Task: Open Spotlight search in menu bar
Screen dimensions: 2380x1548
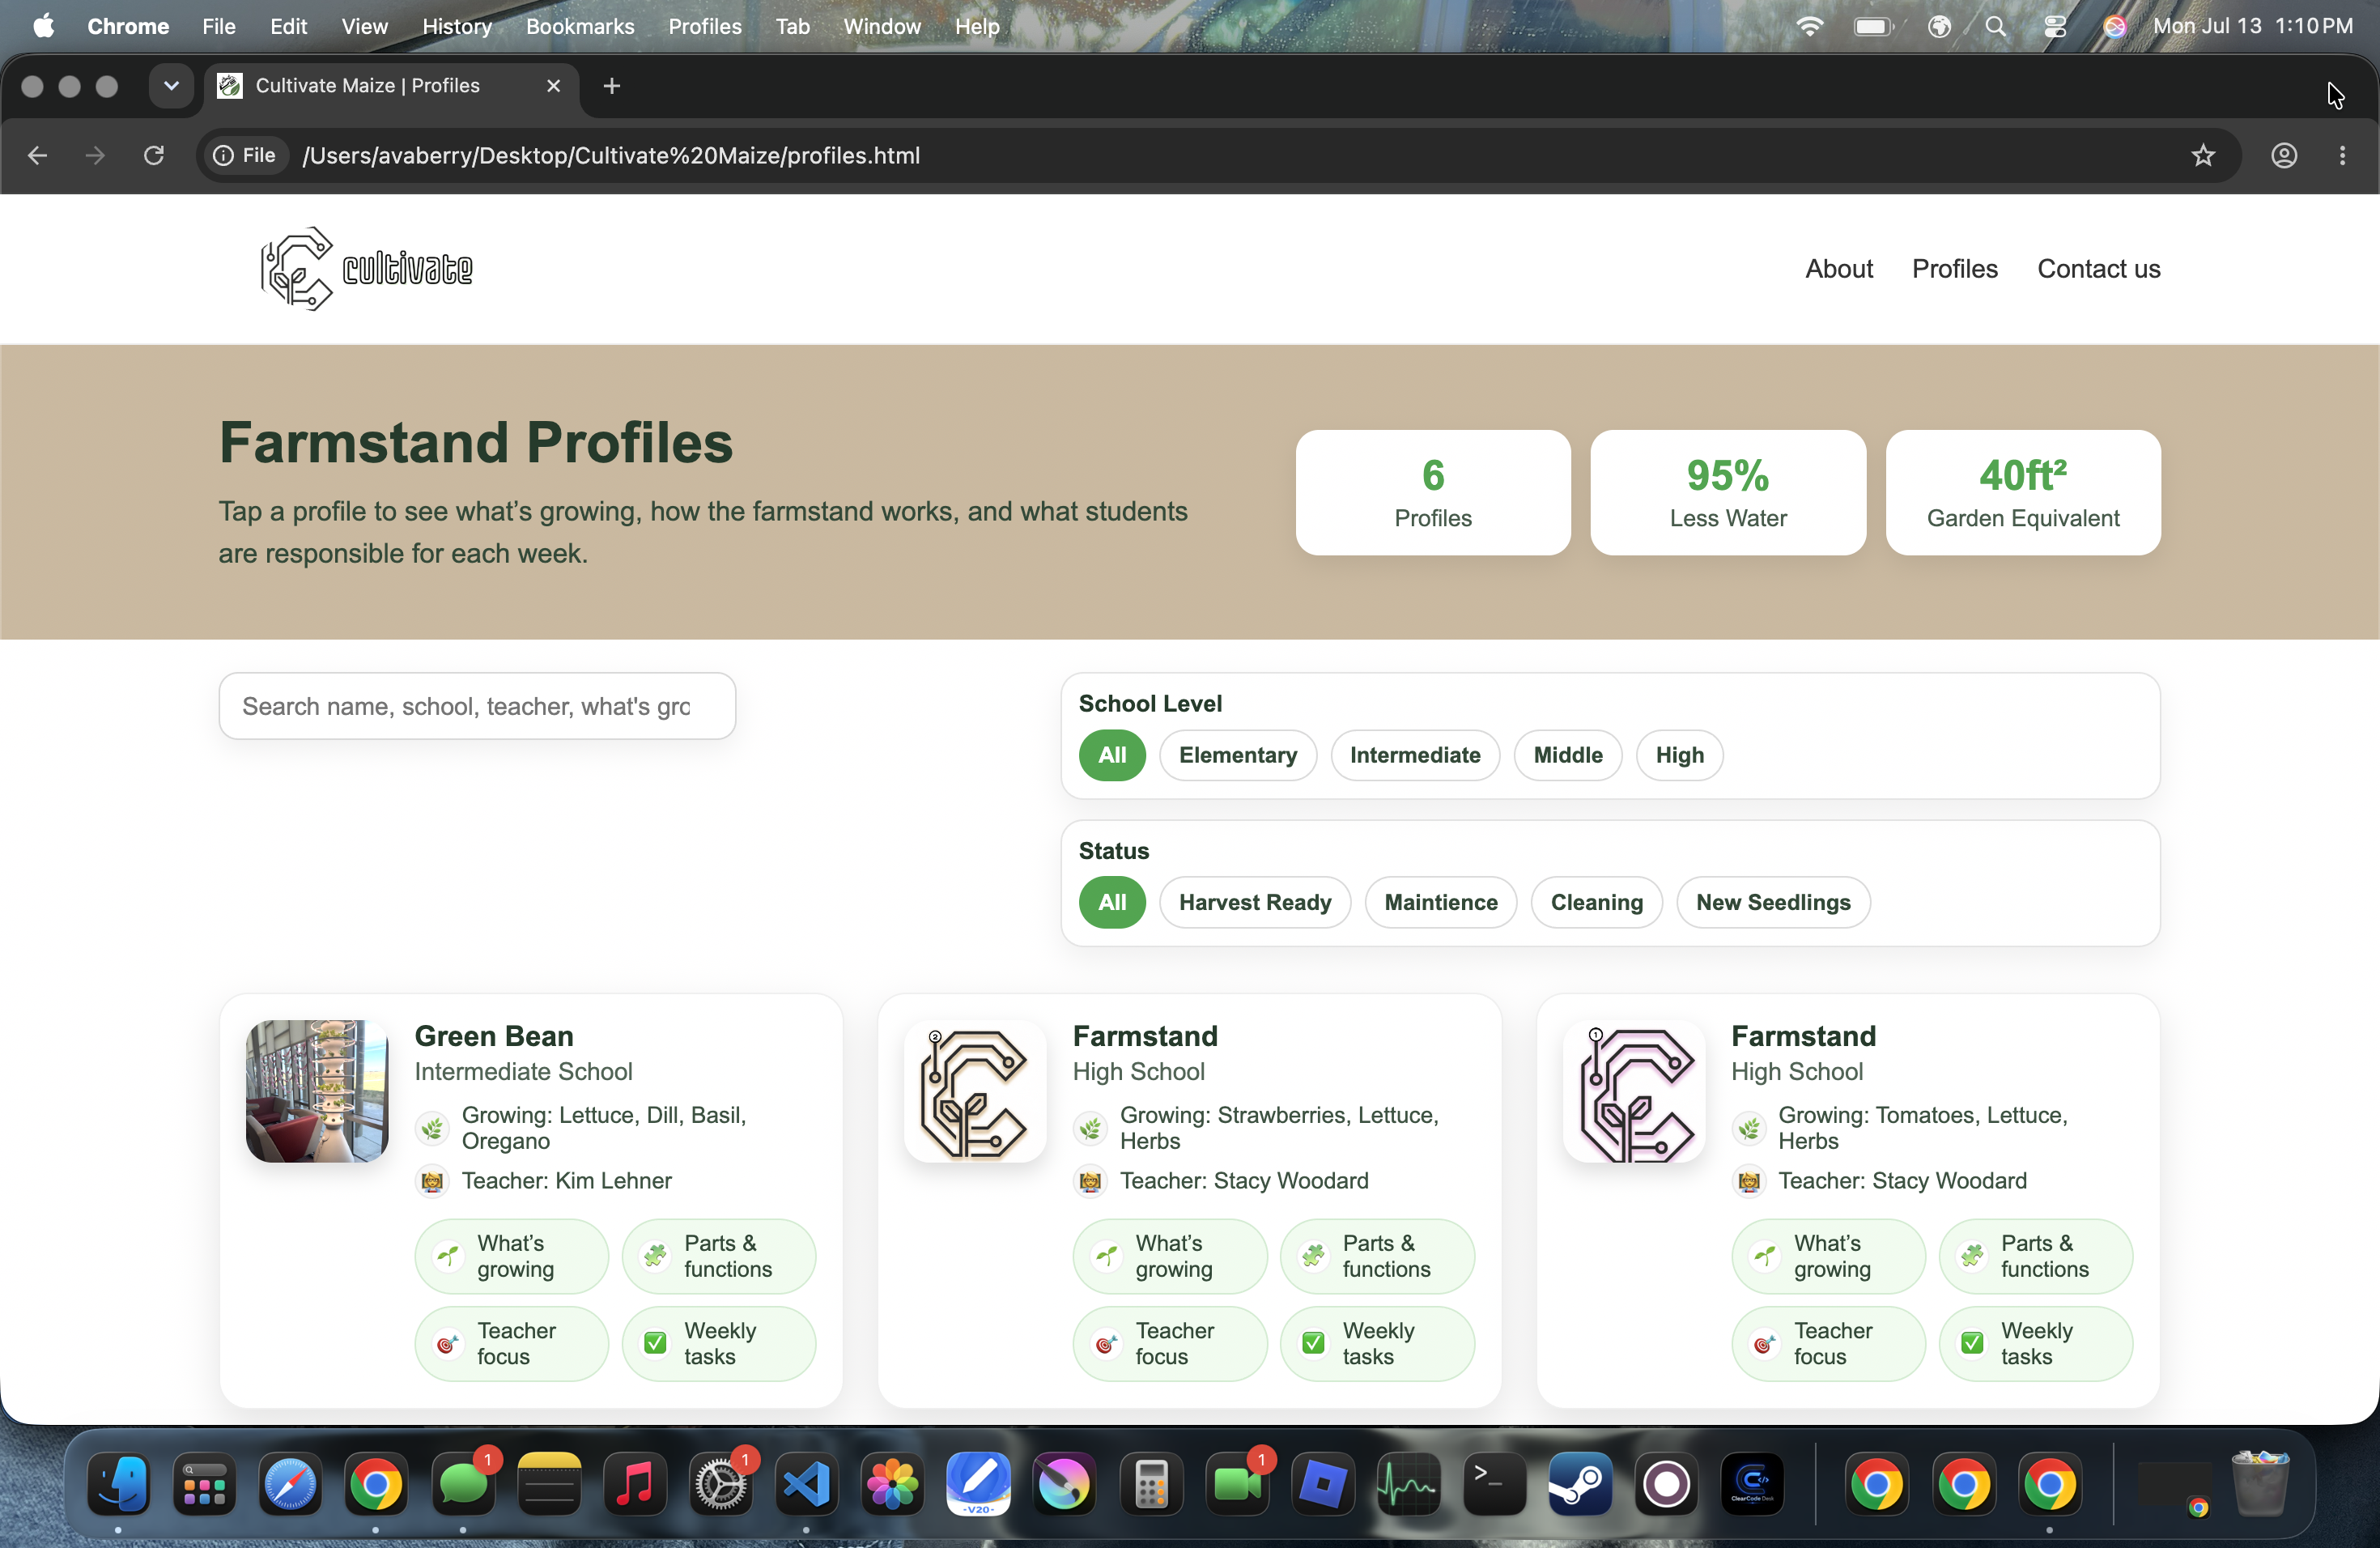Action: point(1995,26)
